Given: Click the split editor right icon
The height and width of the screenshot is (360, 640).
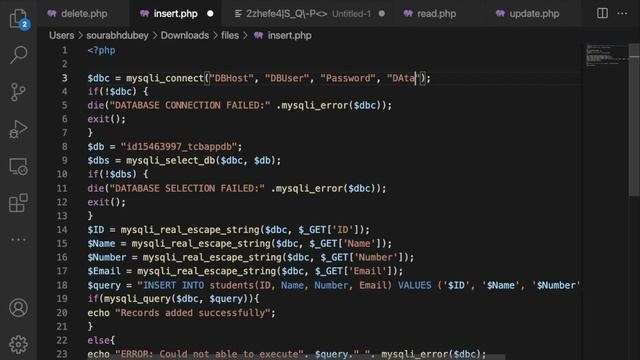Looking at the screenshot, I should [x=602, y=13].
